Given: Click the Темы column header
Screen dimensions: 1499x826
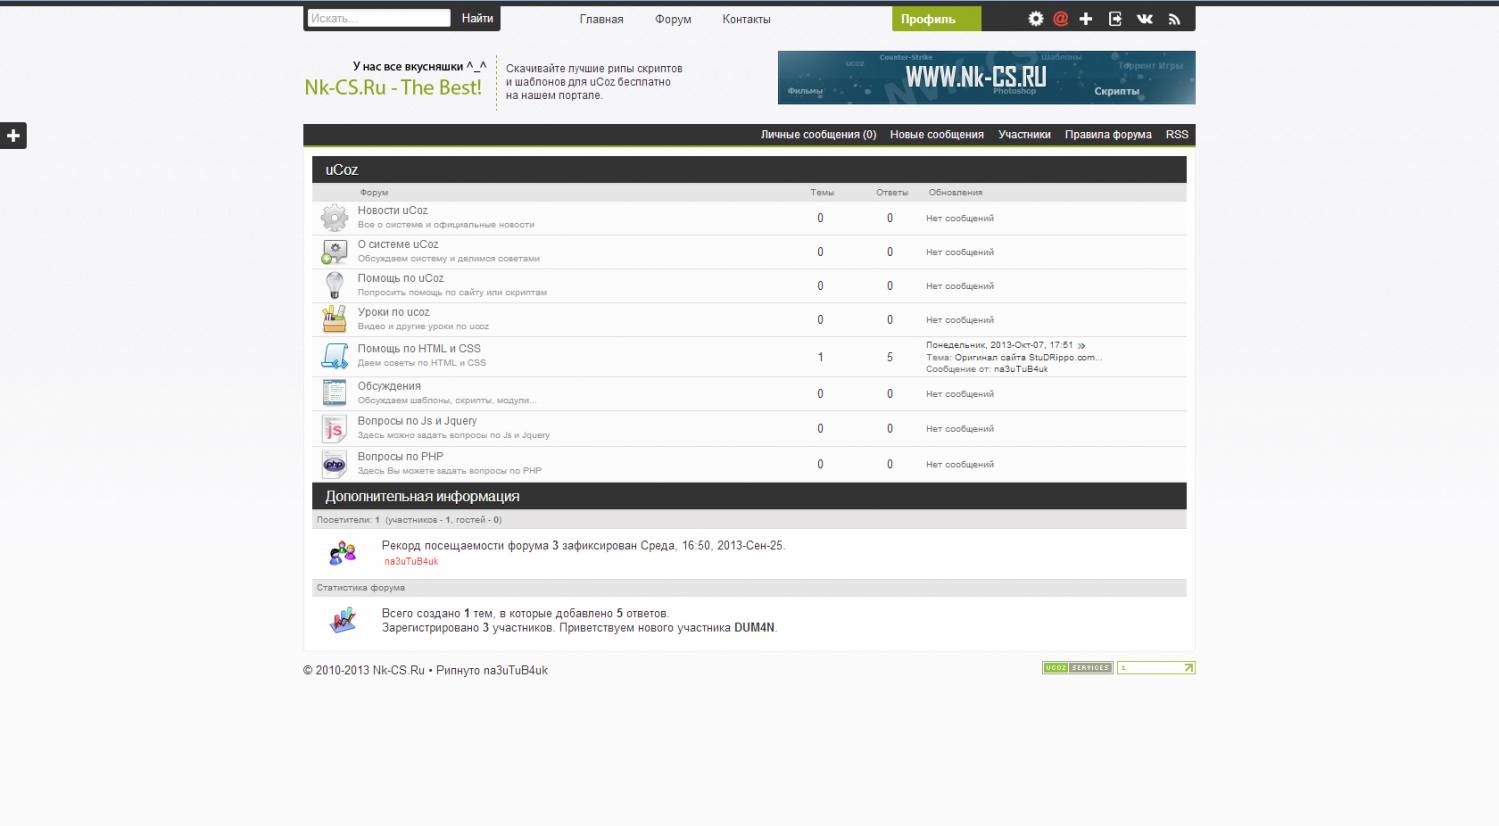Looking at the screenshot, I should click(x=822, y=193).
